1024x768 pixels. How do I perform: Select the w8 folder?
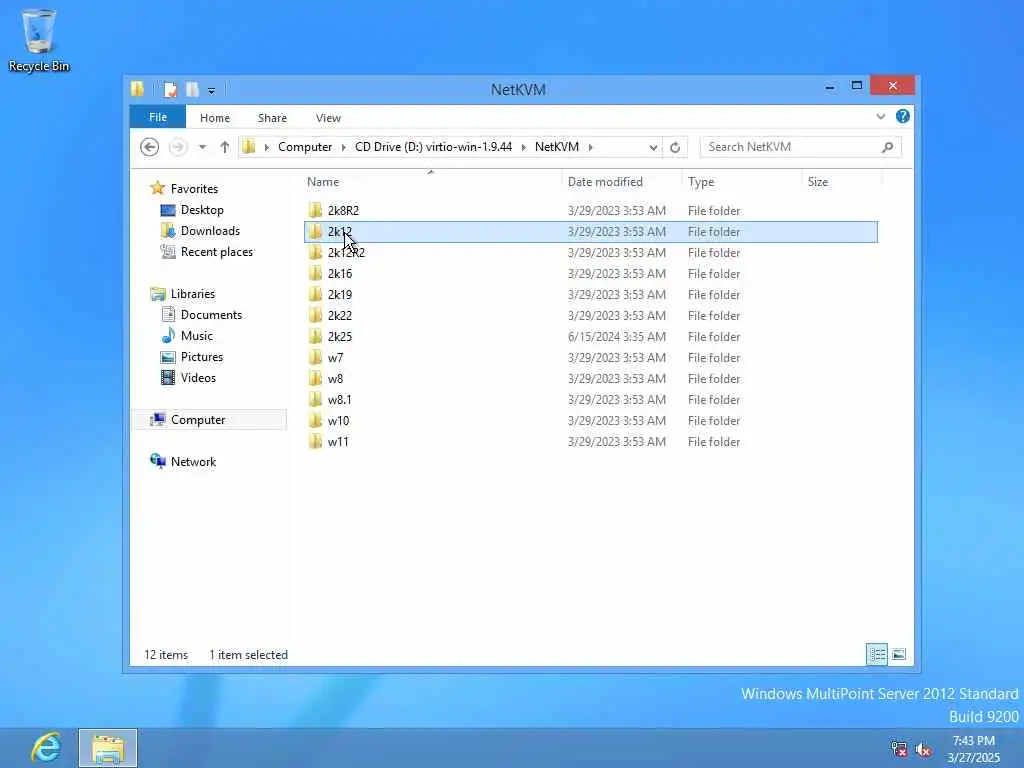click(x=335, y=379)
